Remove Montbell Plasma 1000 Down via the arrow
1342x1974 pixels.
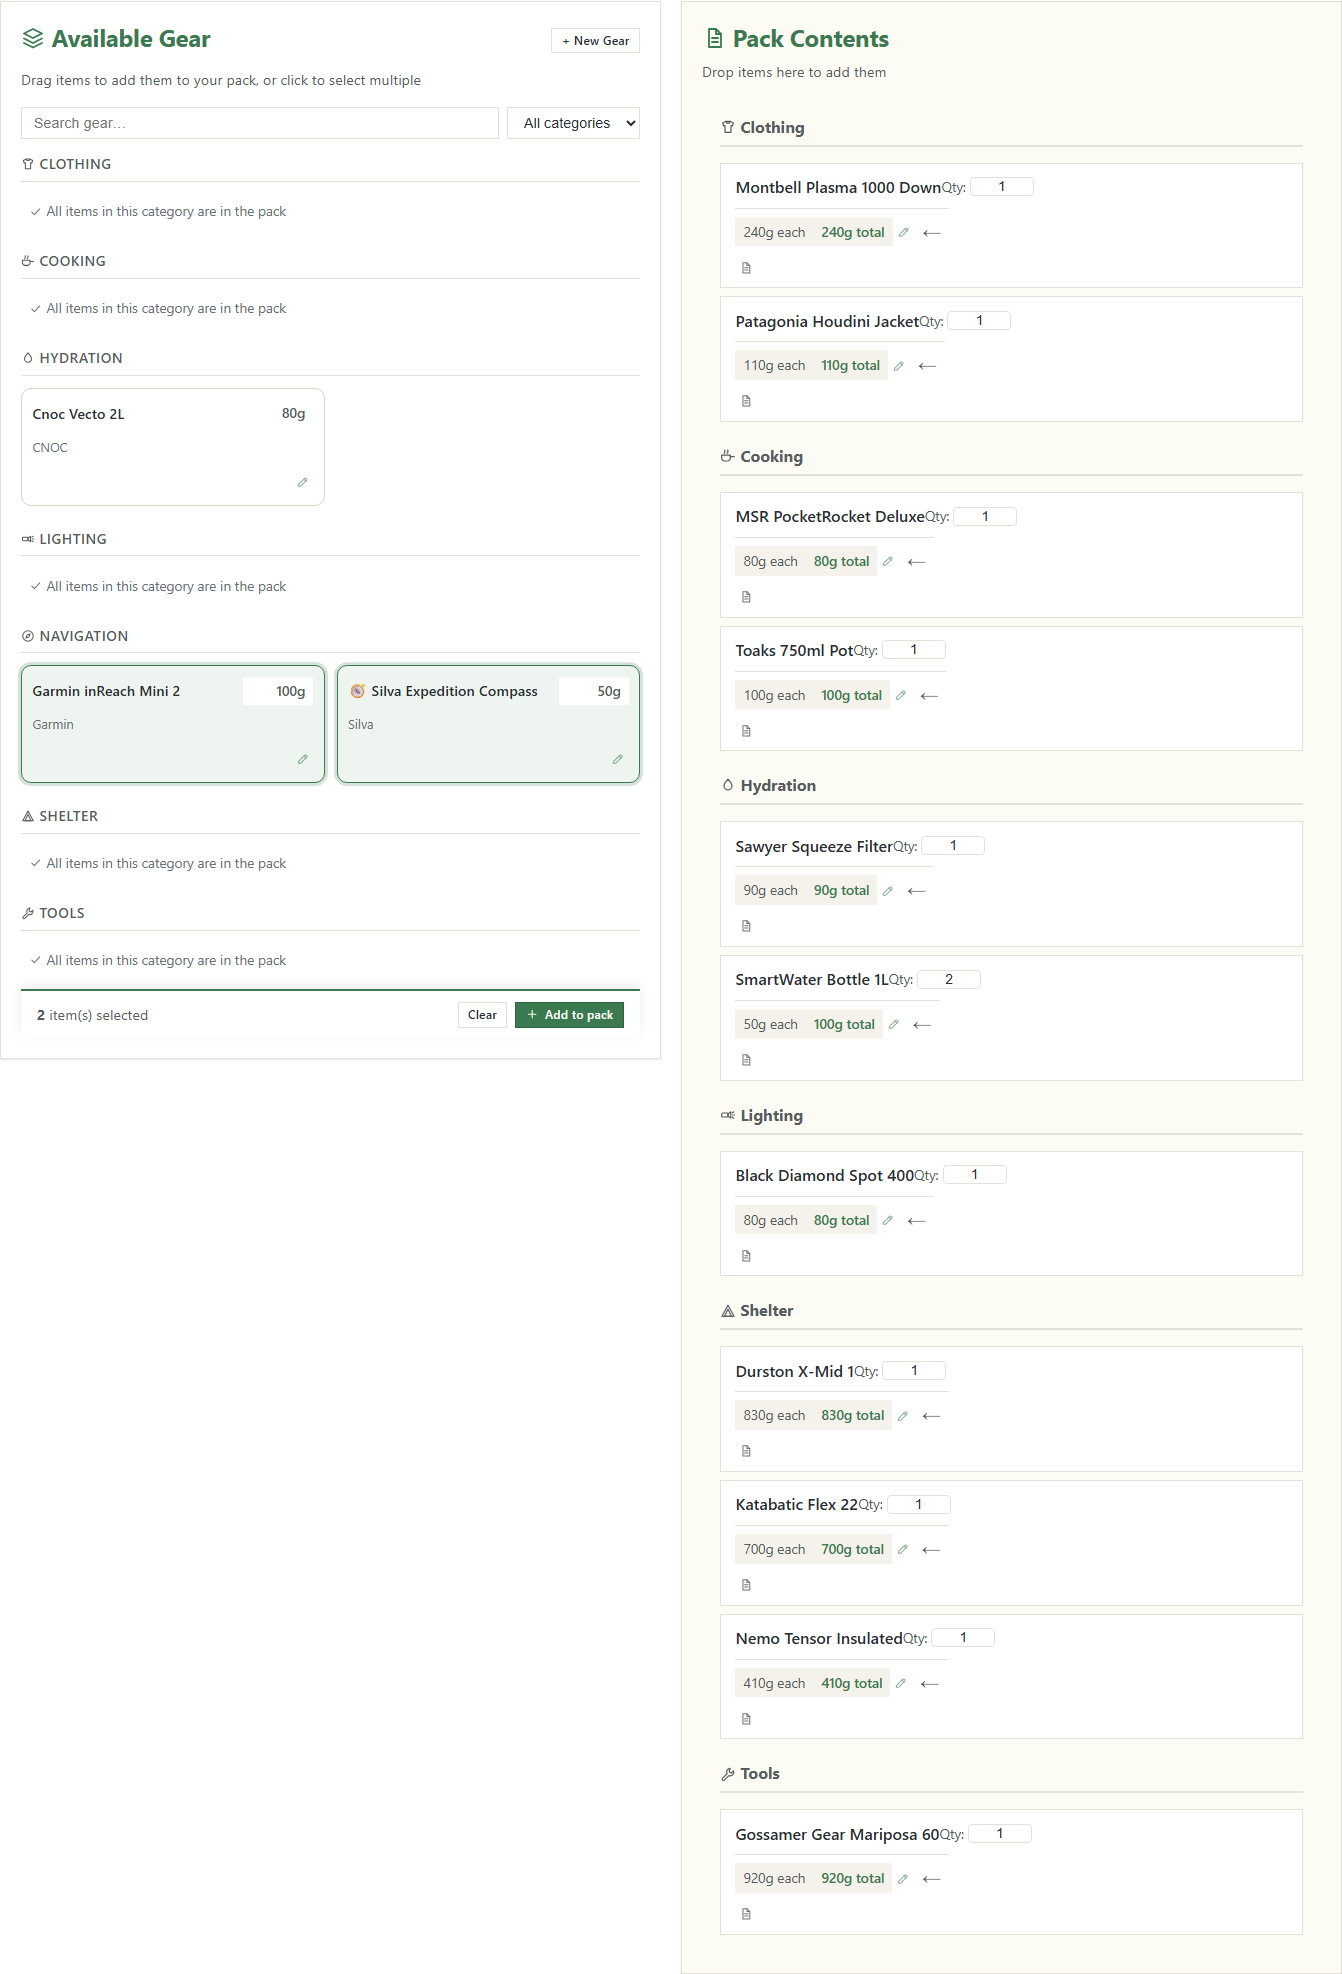[x=932, y=232]
